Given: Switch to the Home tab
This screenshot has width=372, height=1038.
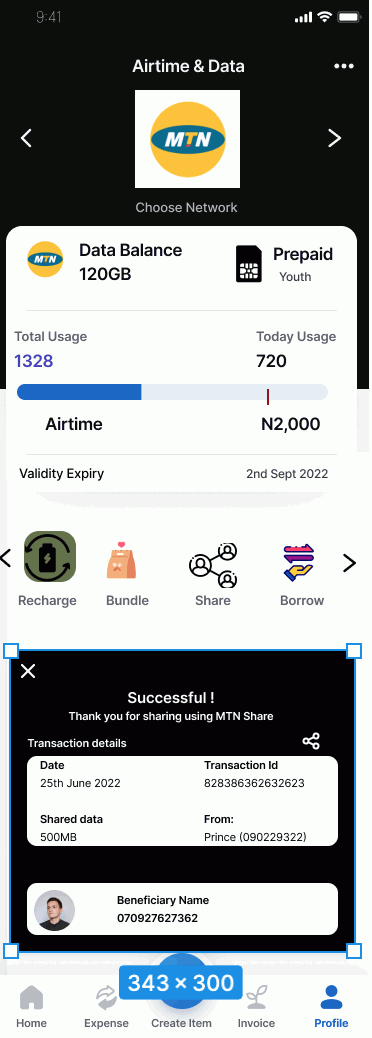Looking at the screenshot, I should coord(31,1006).
